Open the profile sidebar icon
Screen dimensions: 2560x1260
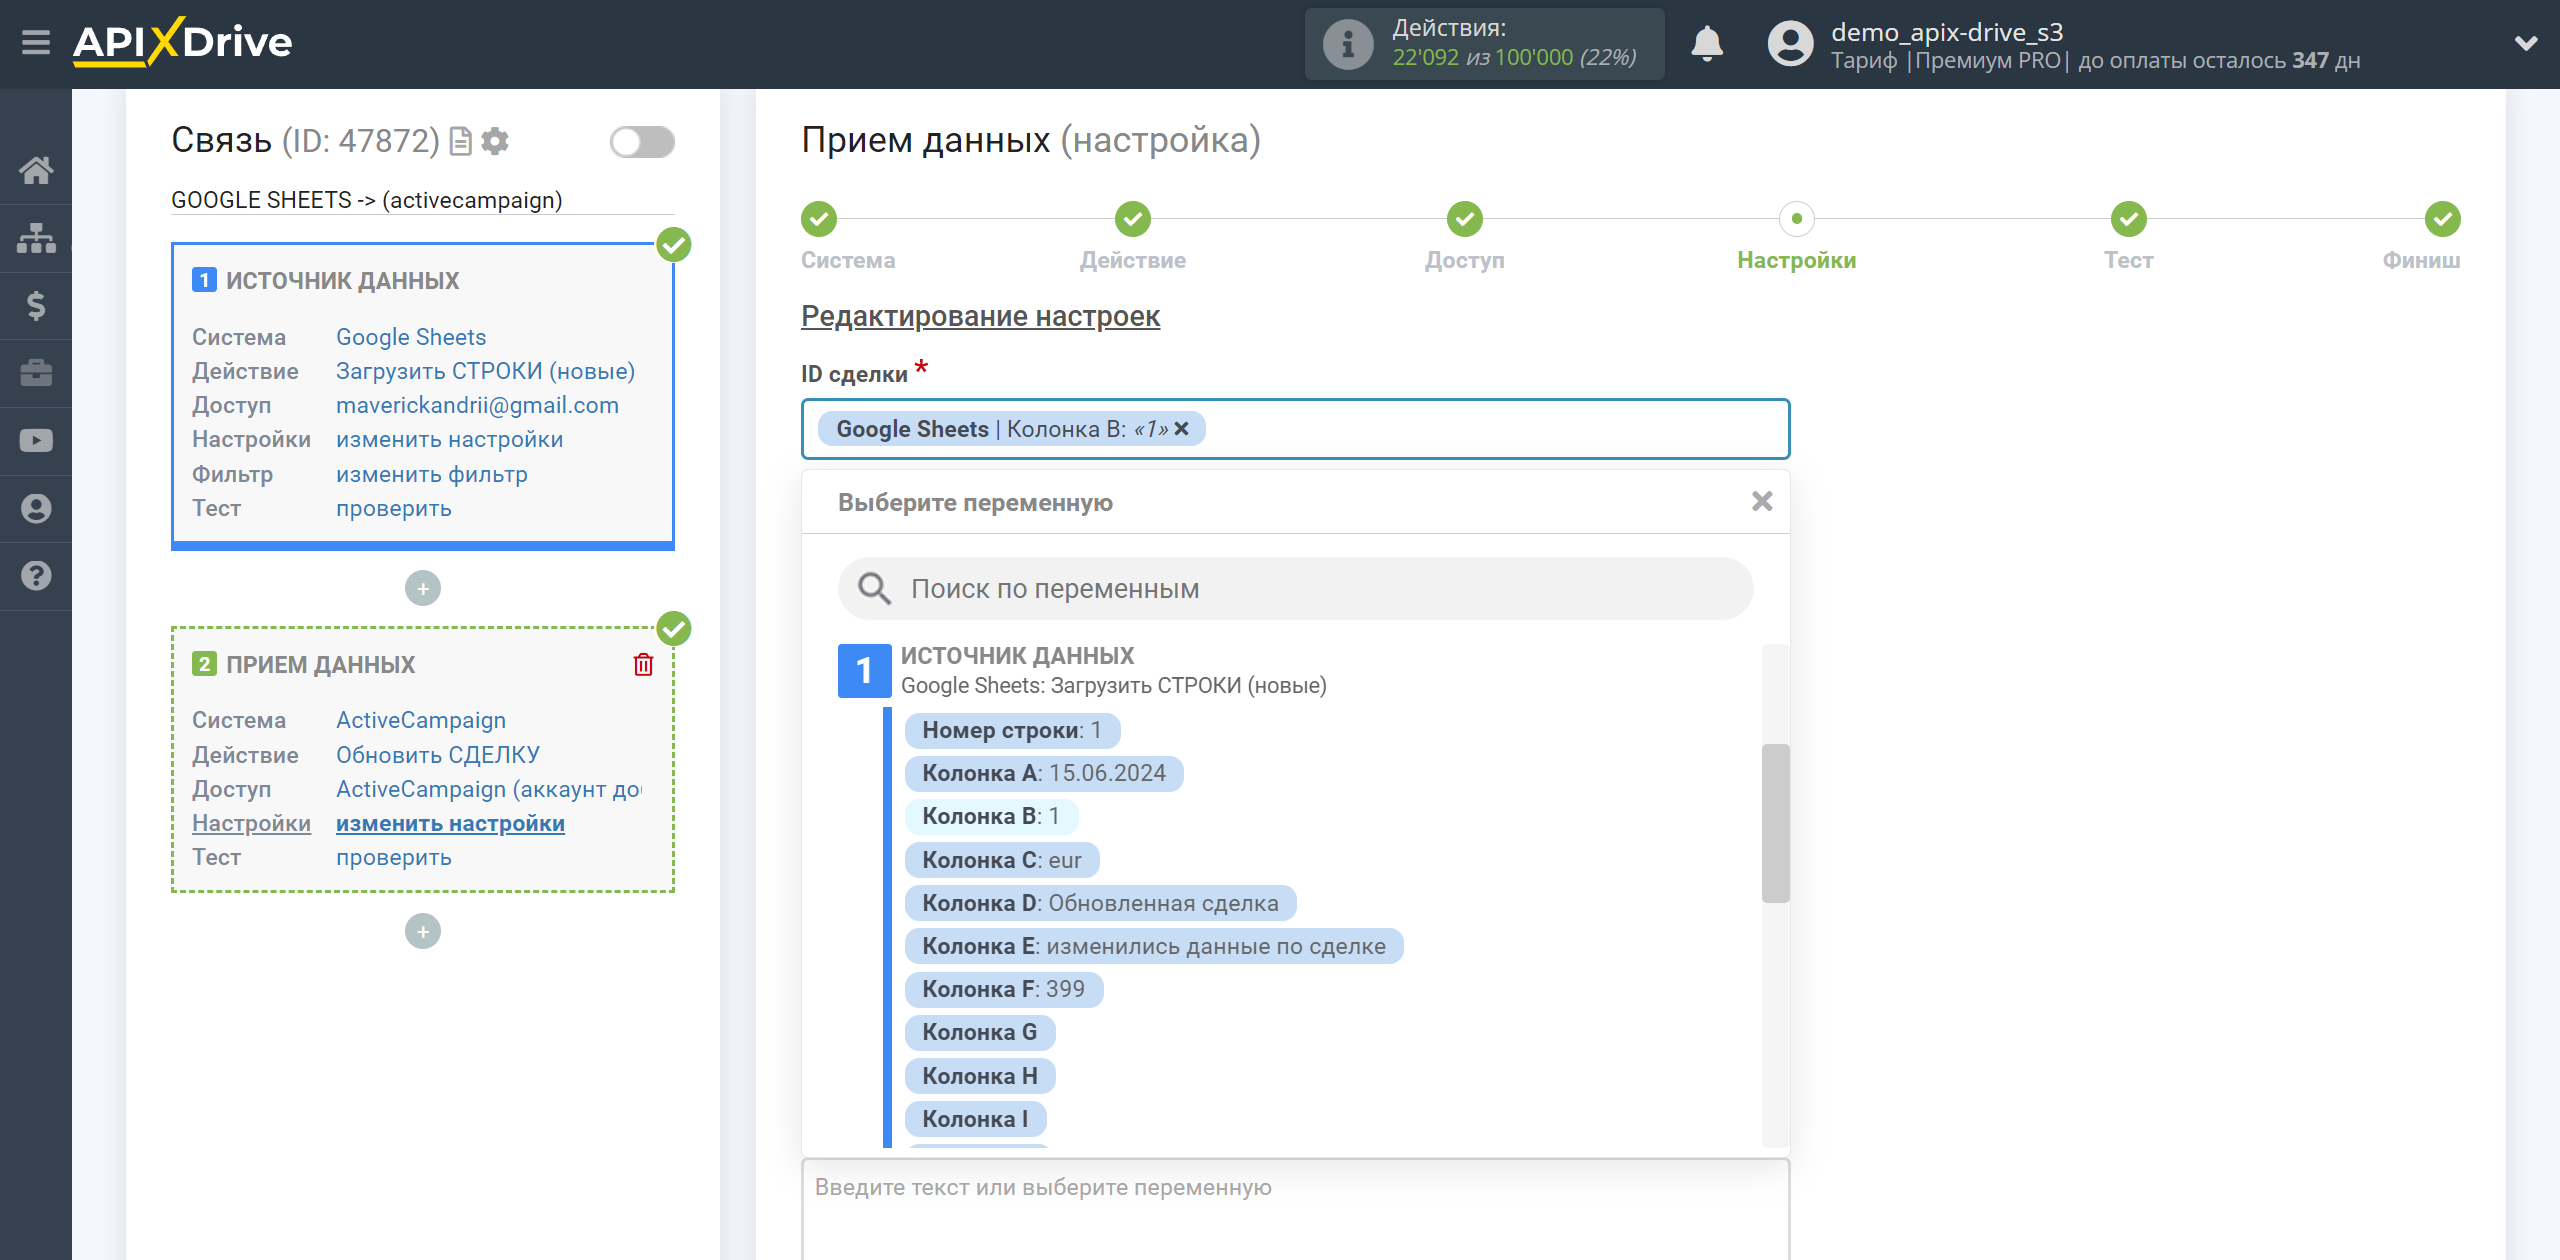point(36,508)
